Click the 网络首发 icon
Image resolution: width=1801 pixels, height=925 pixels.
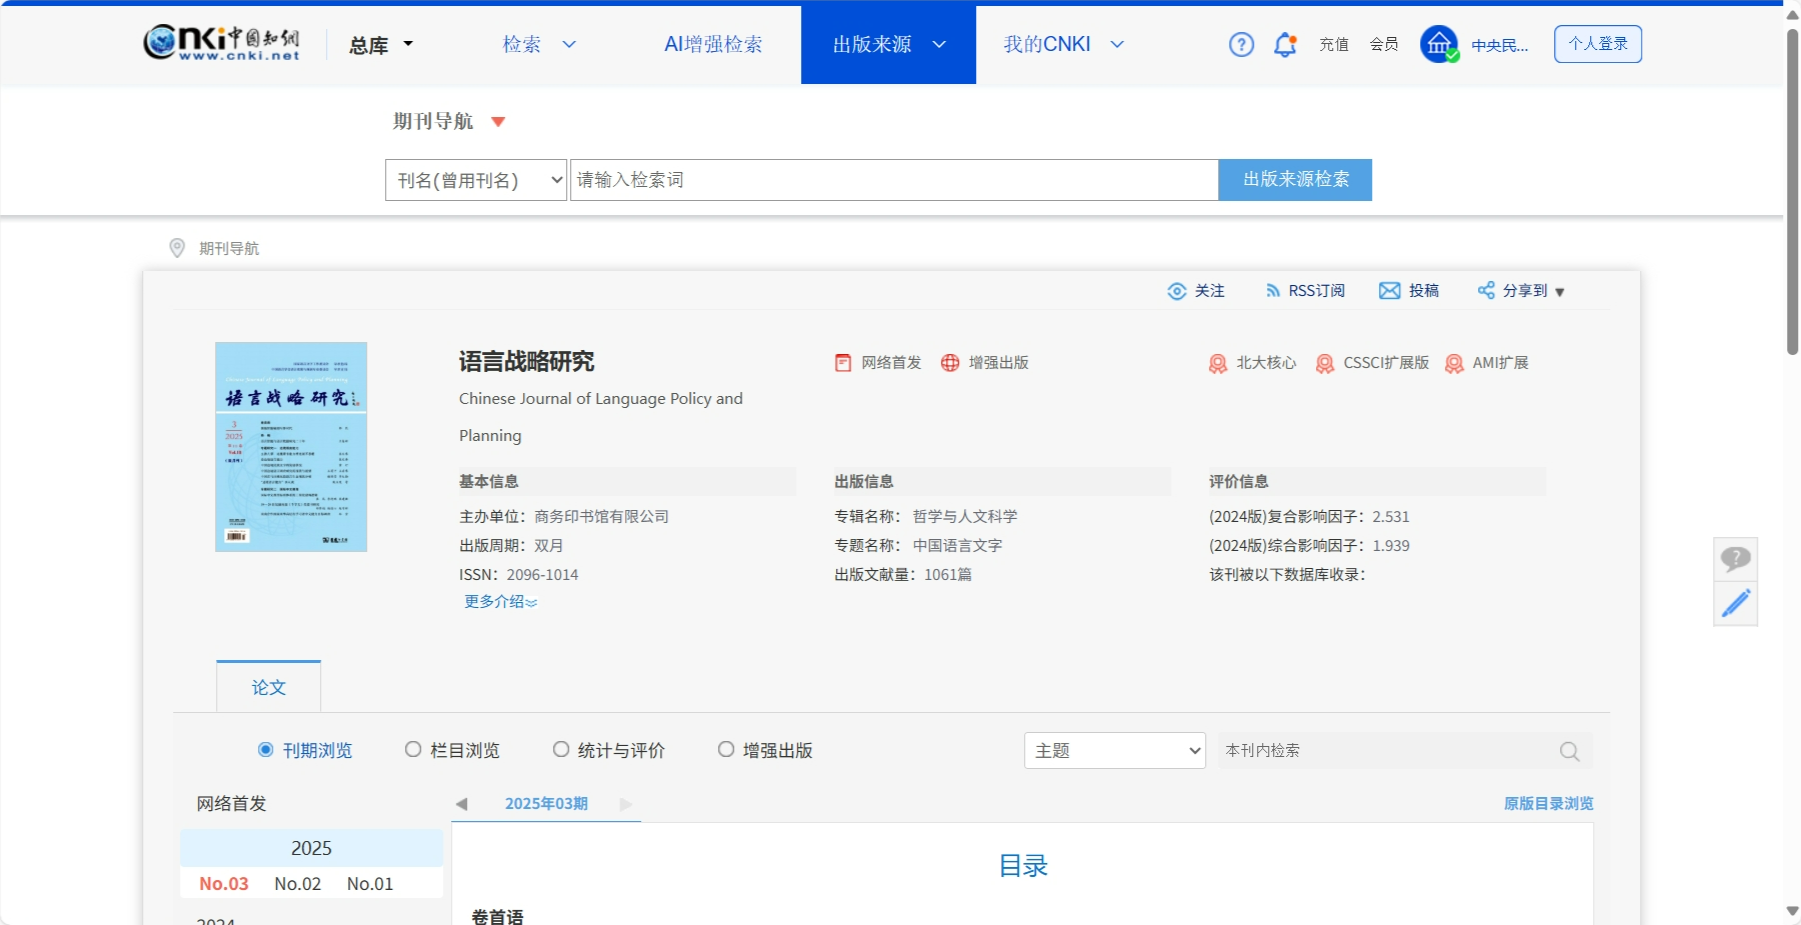pyautogui.click(x=843, y=363)
